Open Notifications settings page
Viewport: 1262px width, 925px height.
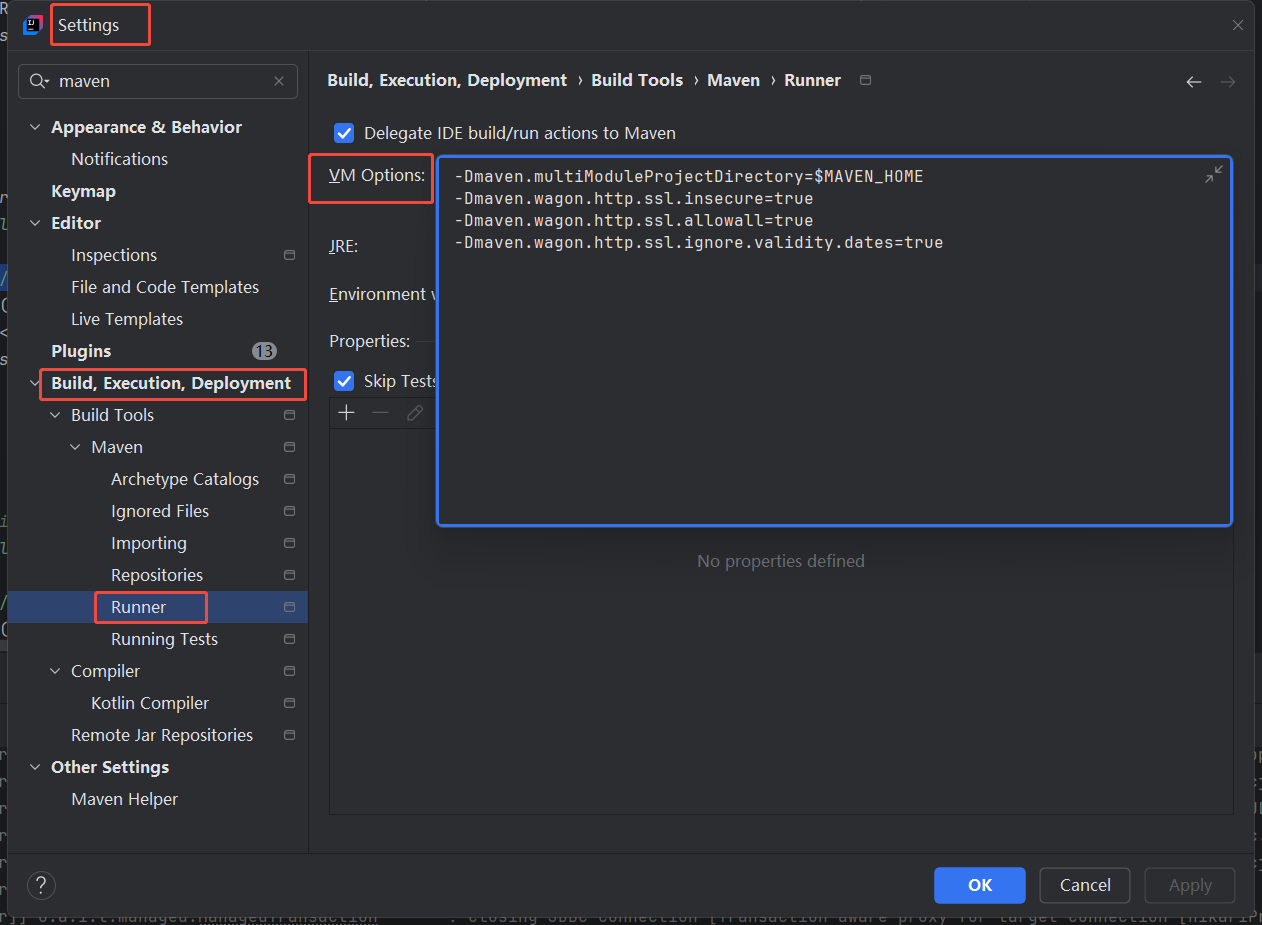(x=119, y=159)
